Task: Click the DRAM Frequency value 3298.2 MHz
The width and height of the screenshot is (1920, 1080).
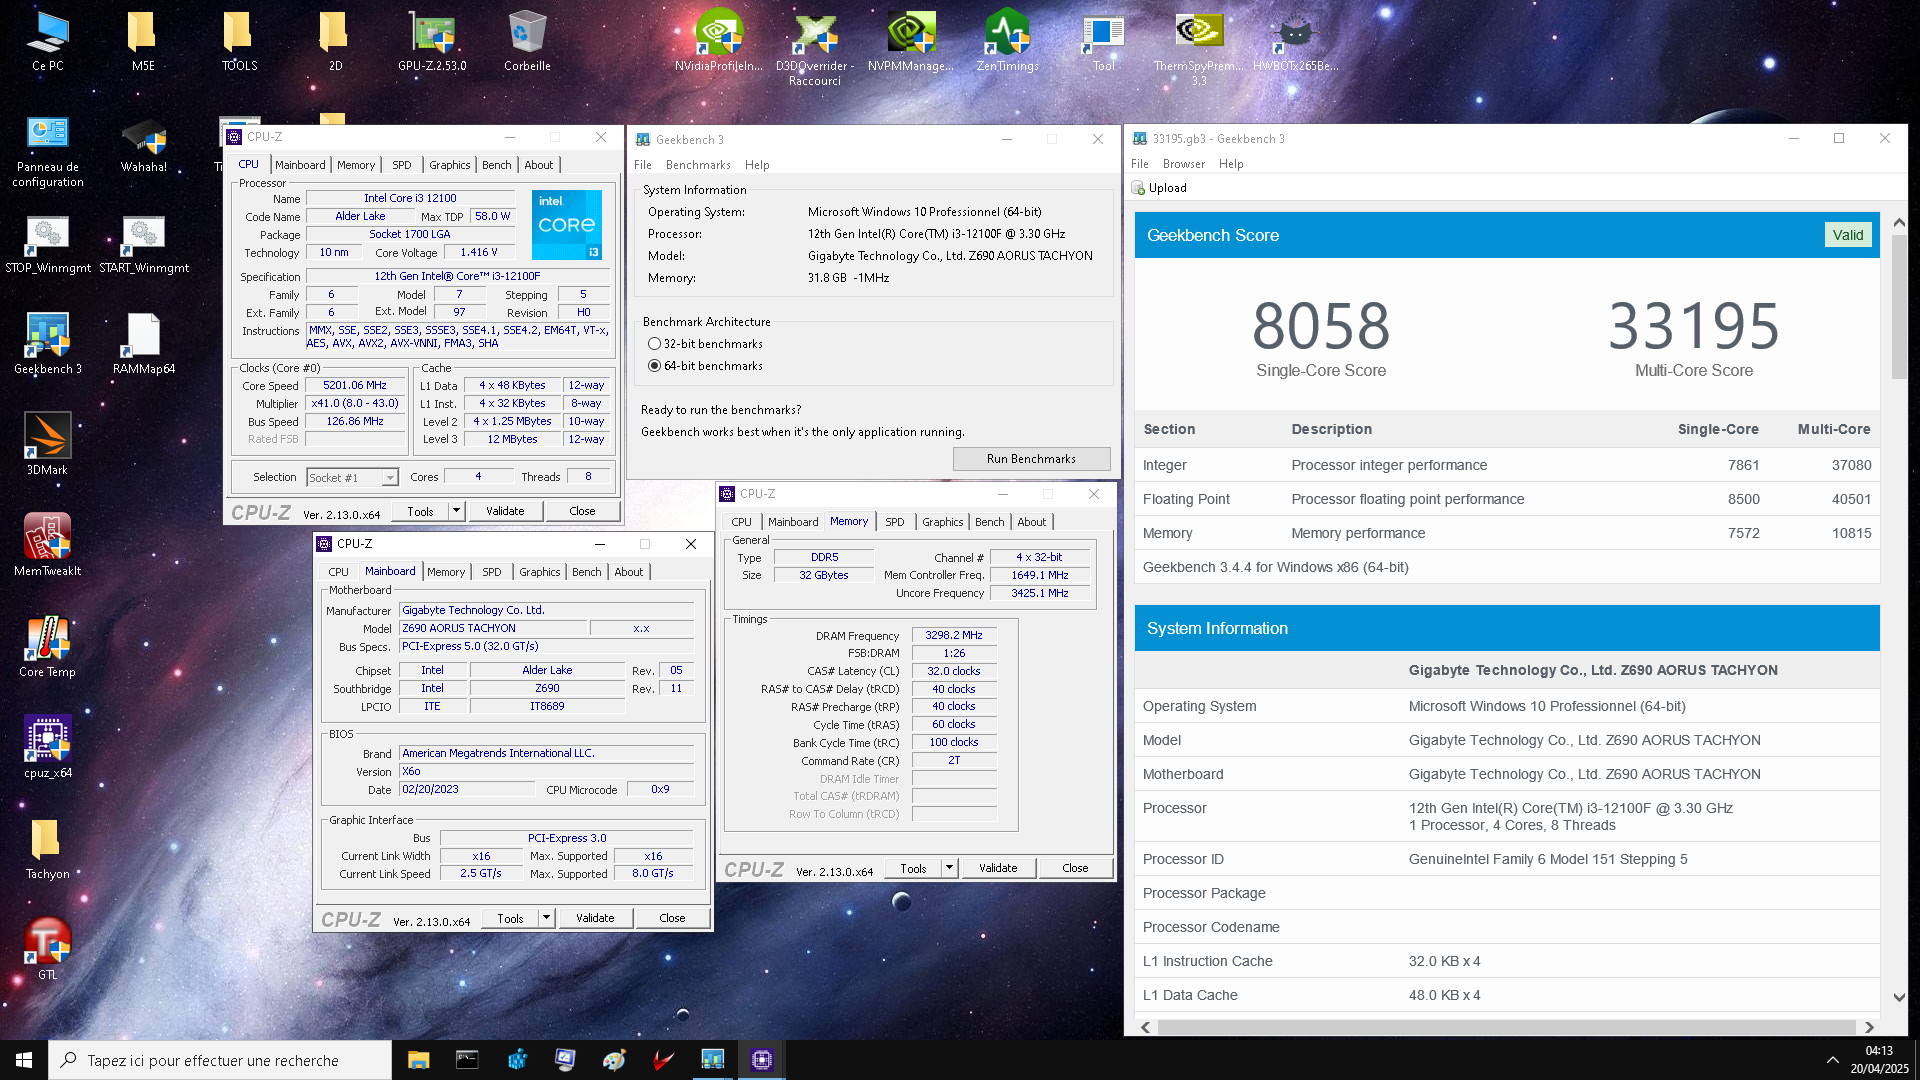Action: pyautogui.click(x=954, y=635)
